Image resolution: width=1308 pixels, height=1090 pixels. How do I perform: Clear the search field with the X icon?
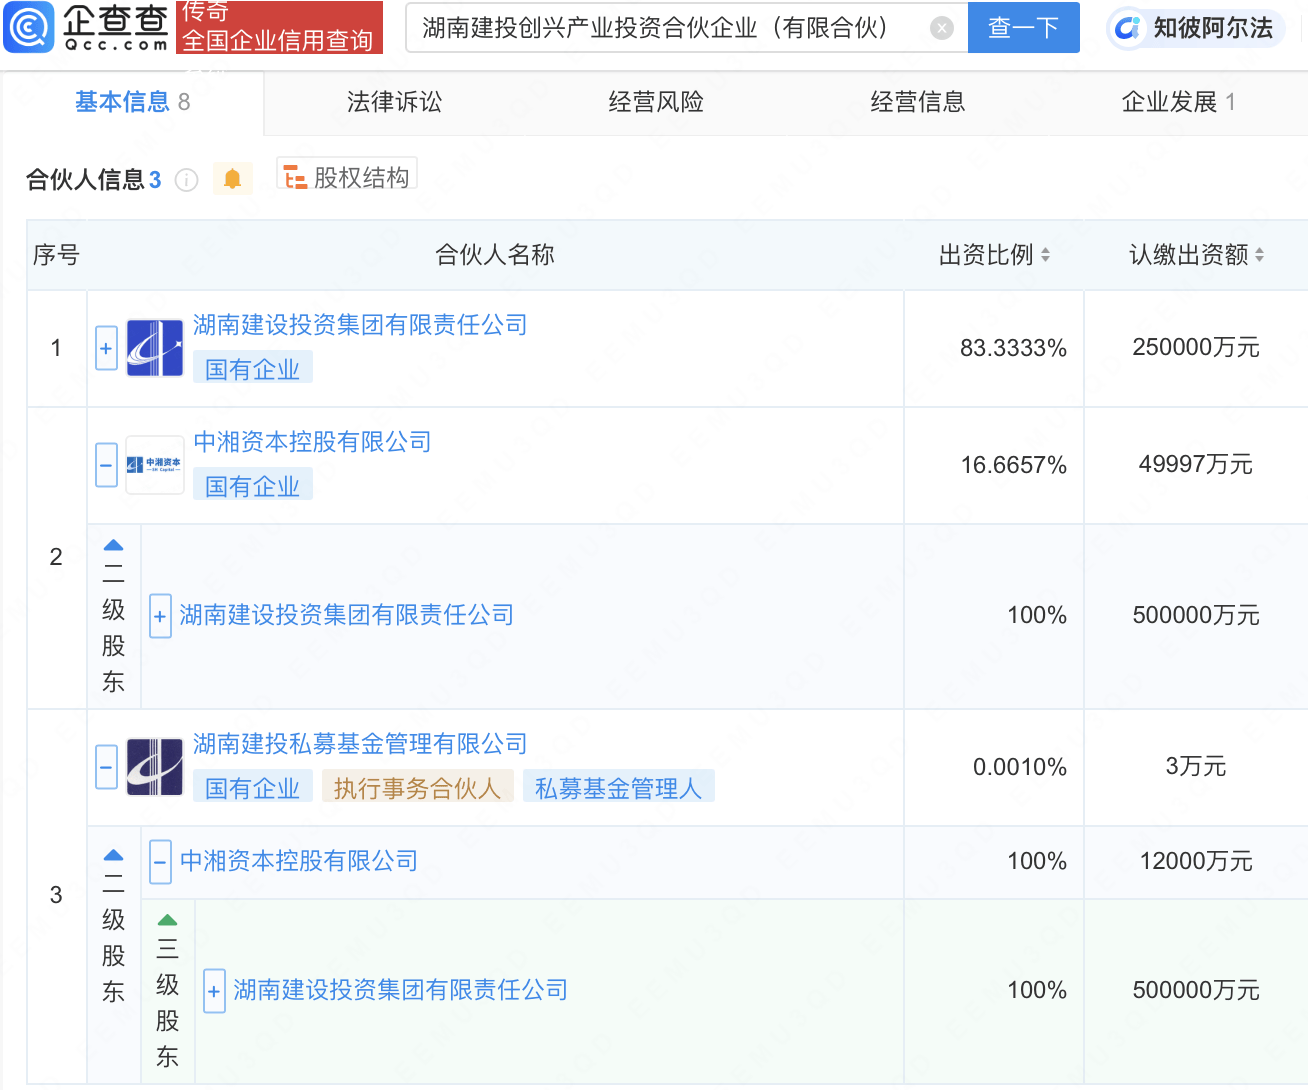coord(941,28)
